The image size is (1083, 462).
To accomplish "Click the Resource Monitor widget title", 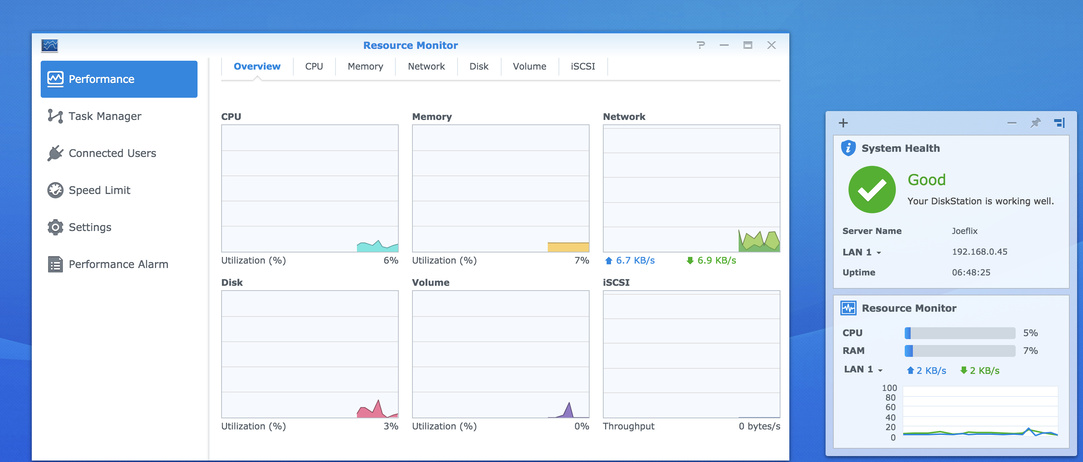I will tap(909, 308).
